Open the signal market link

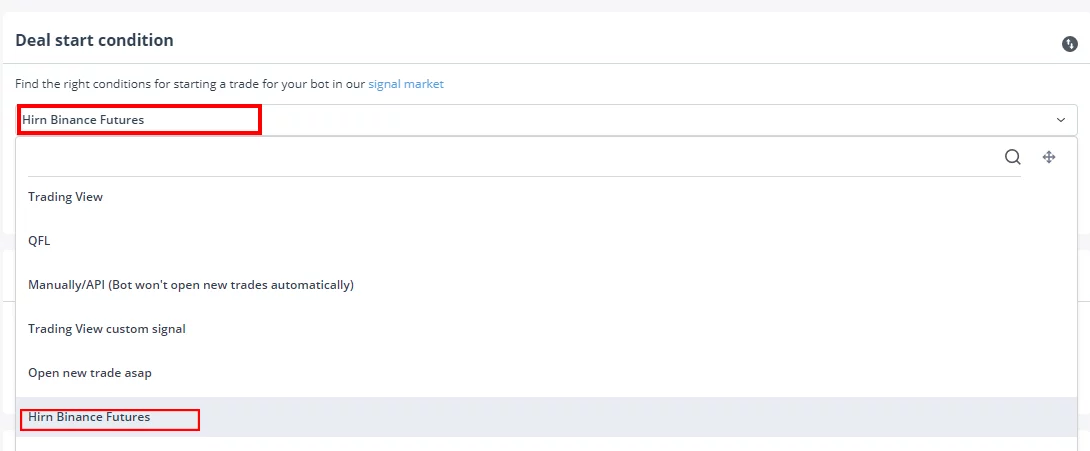coord(406,84)
